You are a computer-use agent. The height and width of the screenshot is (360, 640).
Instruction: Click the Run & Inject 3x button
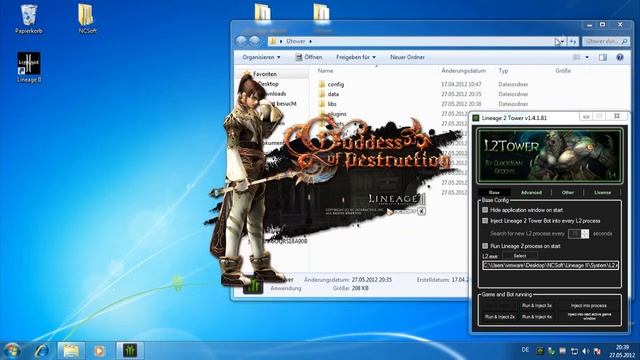pyautogui.click(x=537, y=305)
